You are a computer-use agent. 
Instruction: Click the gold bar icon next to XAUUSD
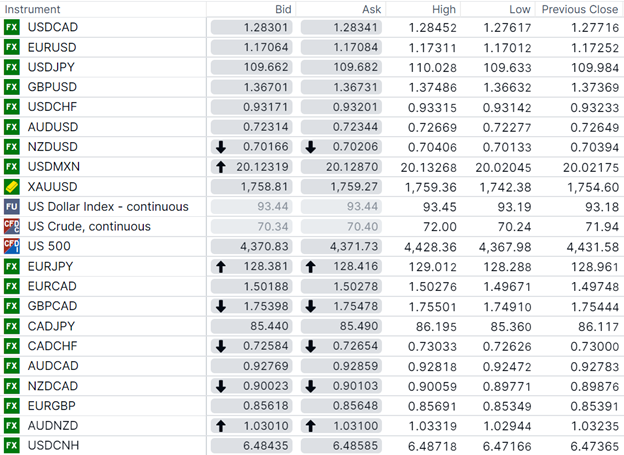12,186
